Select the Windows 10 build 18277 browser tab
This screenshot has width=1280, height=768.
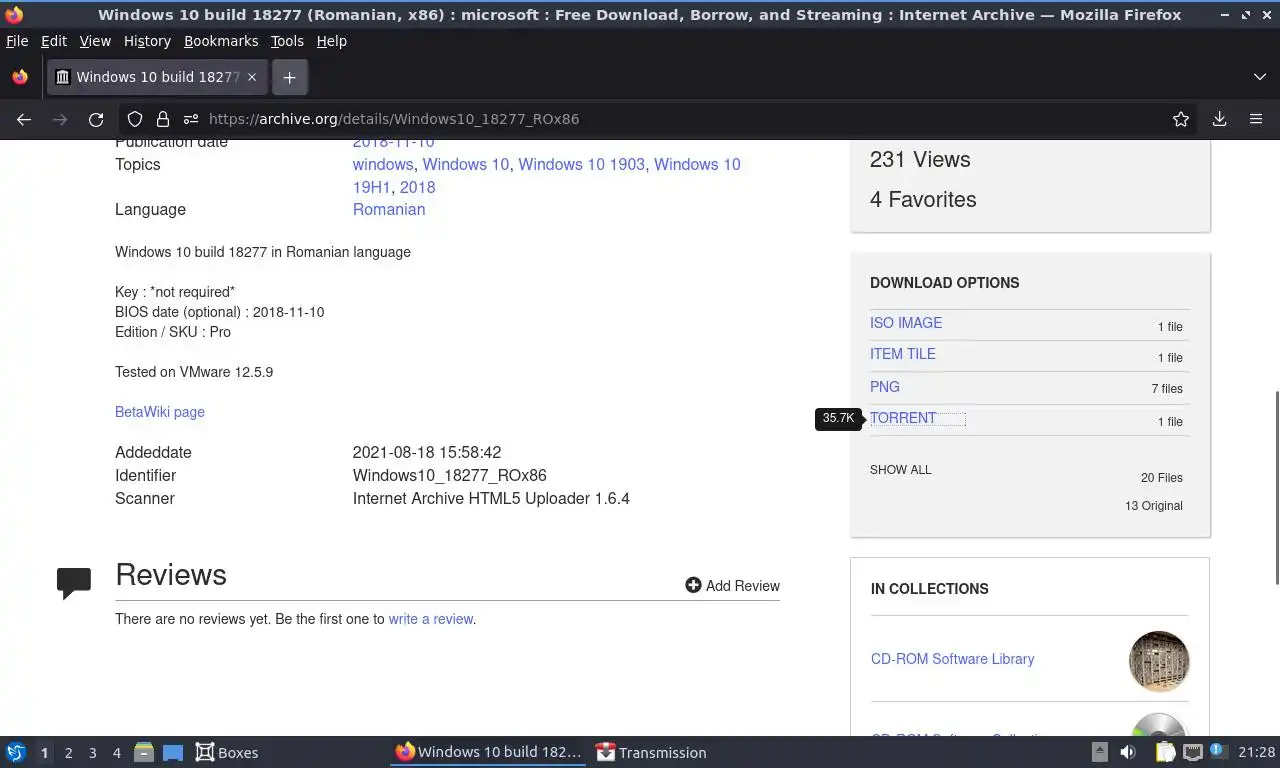(157, 77)
